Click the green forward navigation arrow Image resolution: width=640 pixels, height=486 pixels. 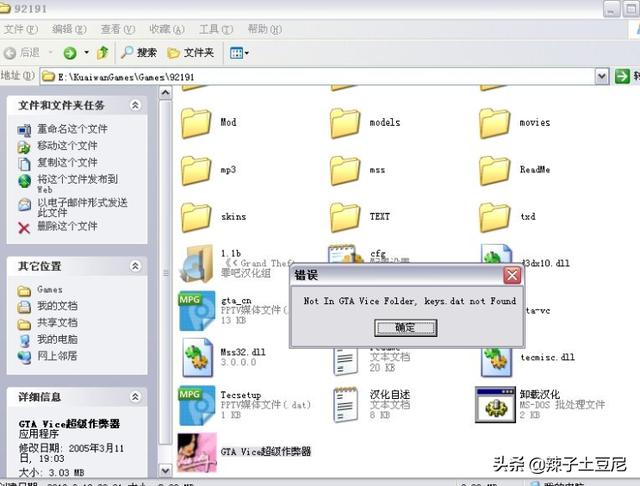click(x=70, y=53)
